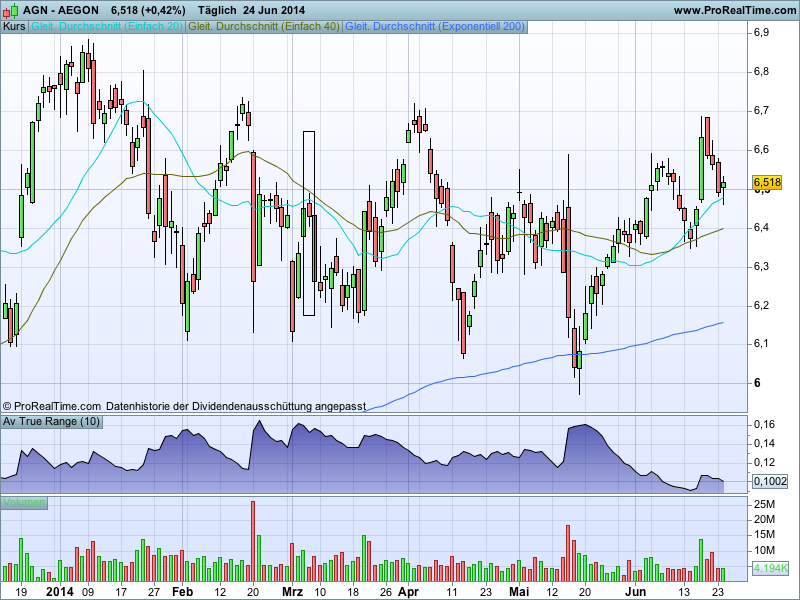The width and height of the screenshot is (800, 600).
Task: Click the 19 date label on time axis
Action: click(21, 592)
